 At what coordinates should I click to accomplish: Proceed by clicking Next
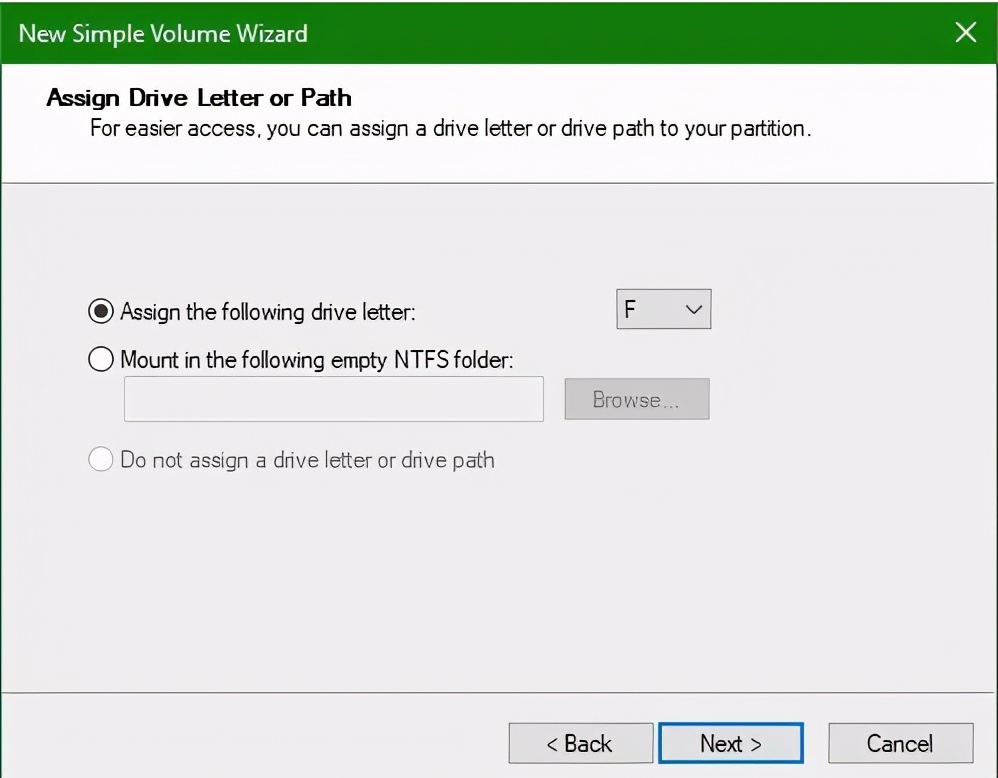coord(730,743)
